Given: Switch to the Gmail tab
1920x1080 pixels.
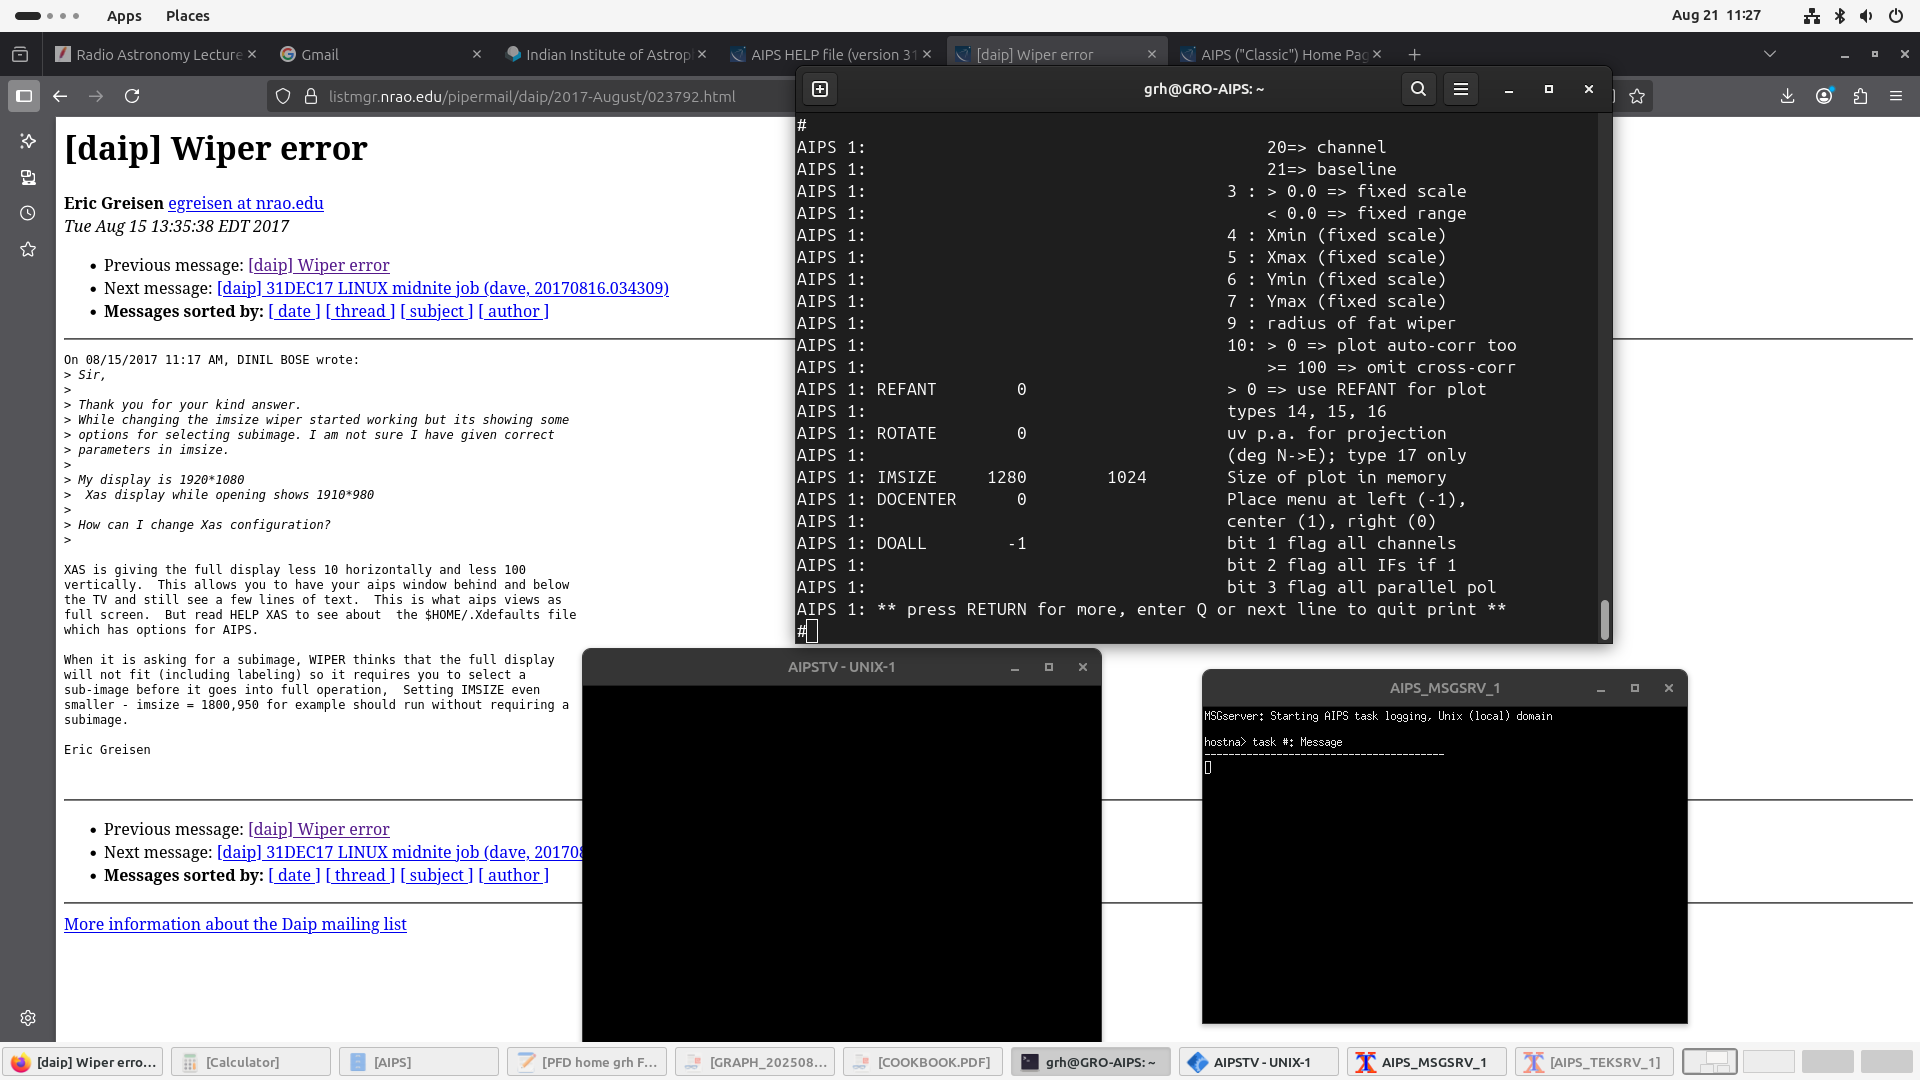Looking at the screenshot, I should [320, 54].
